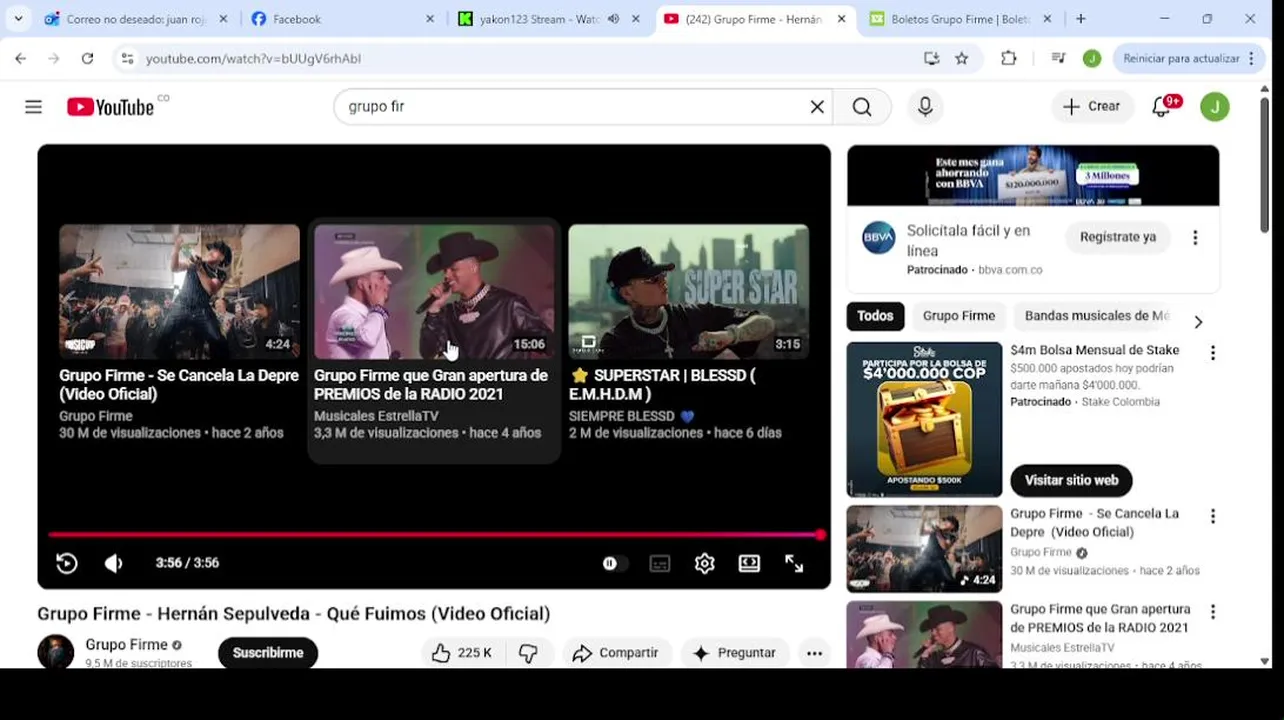
Task: Click the Chrome address bar URL
Action: coord(253,59)
